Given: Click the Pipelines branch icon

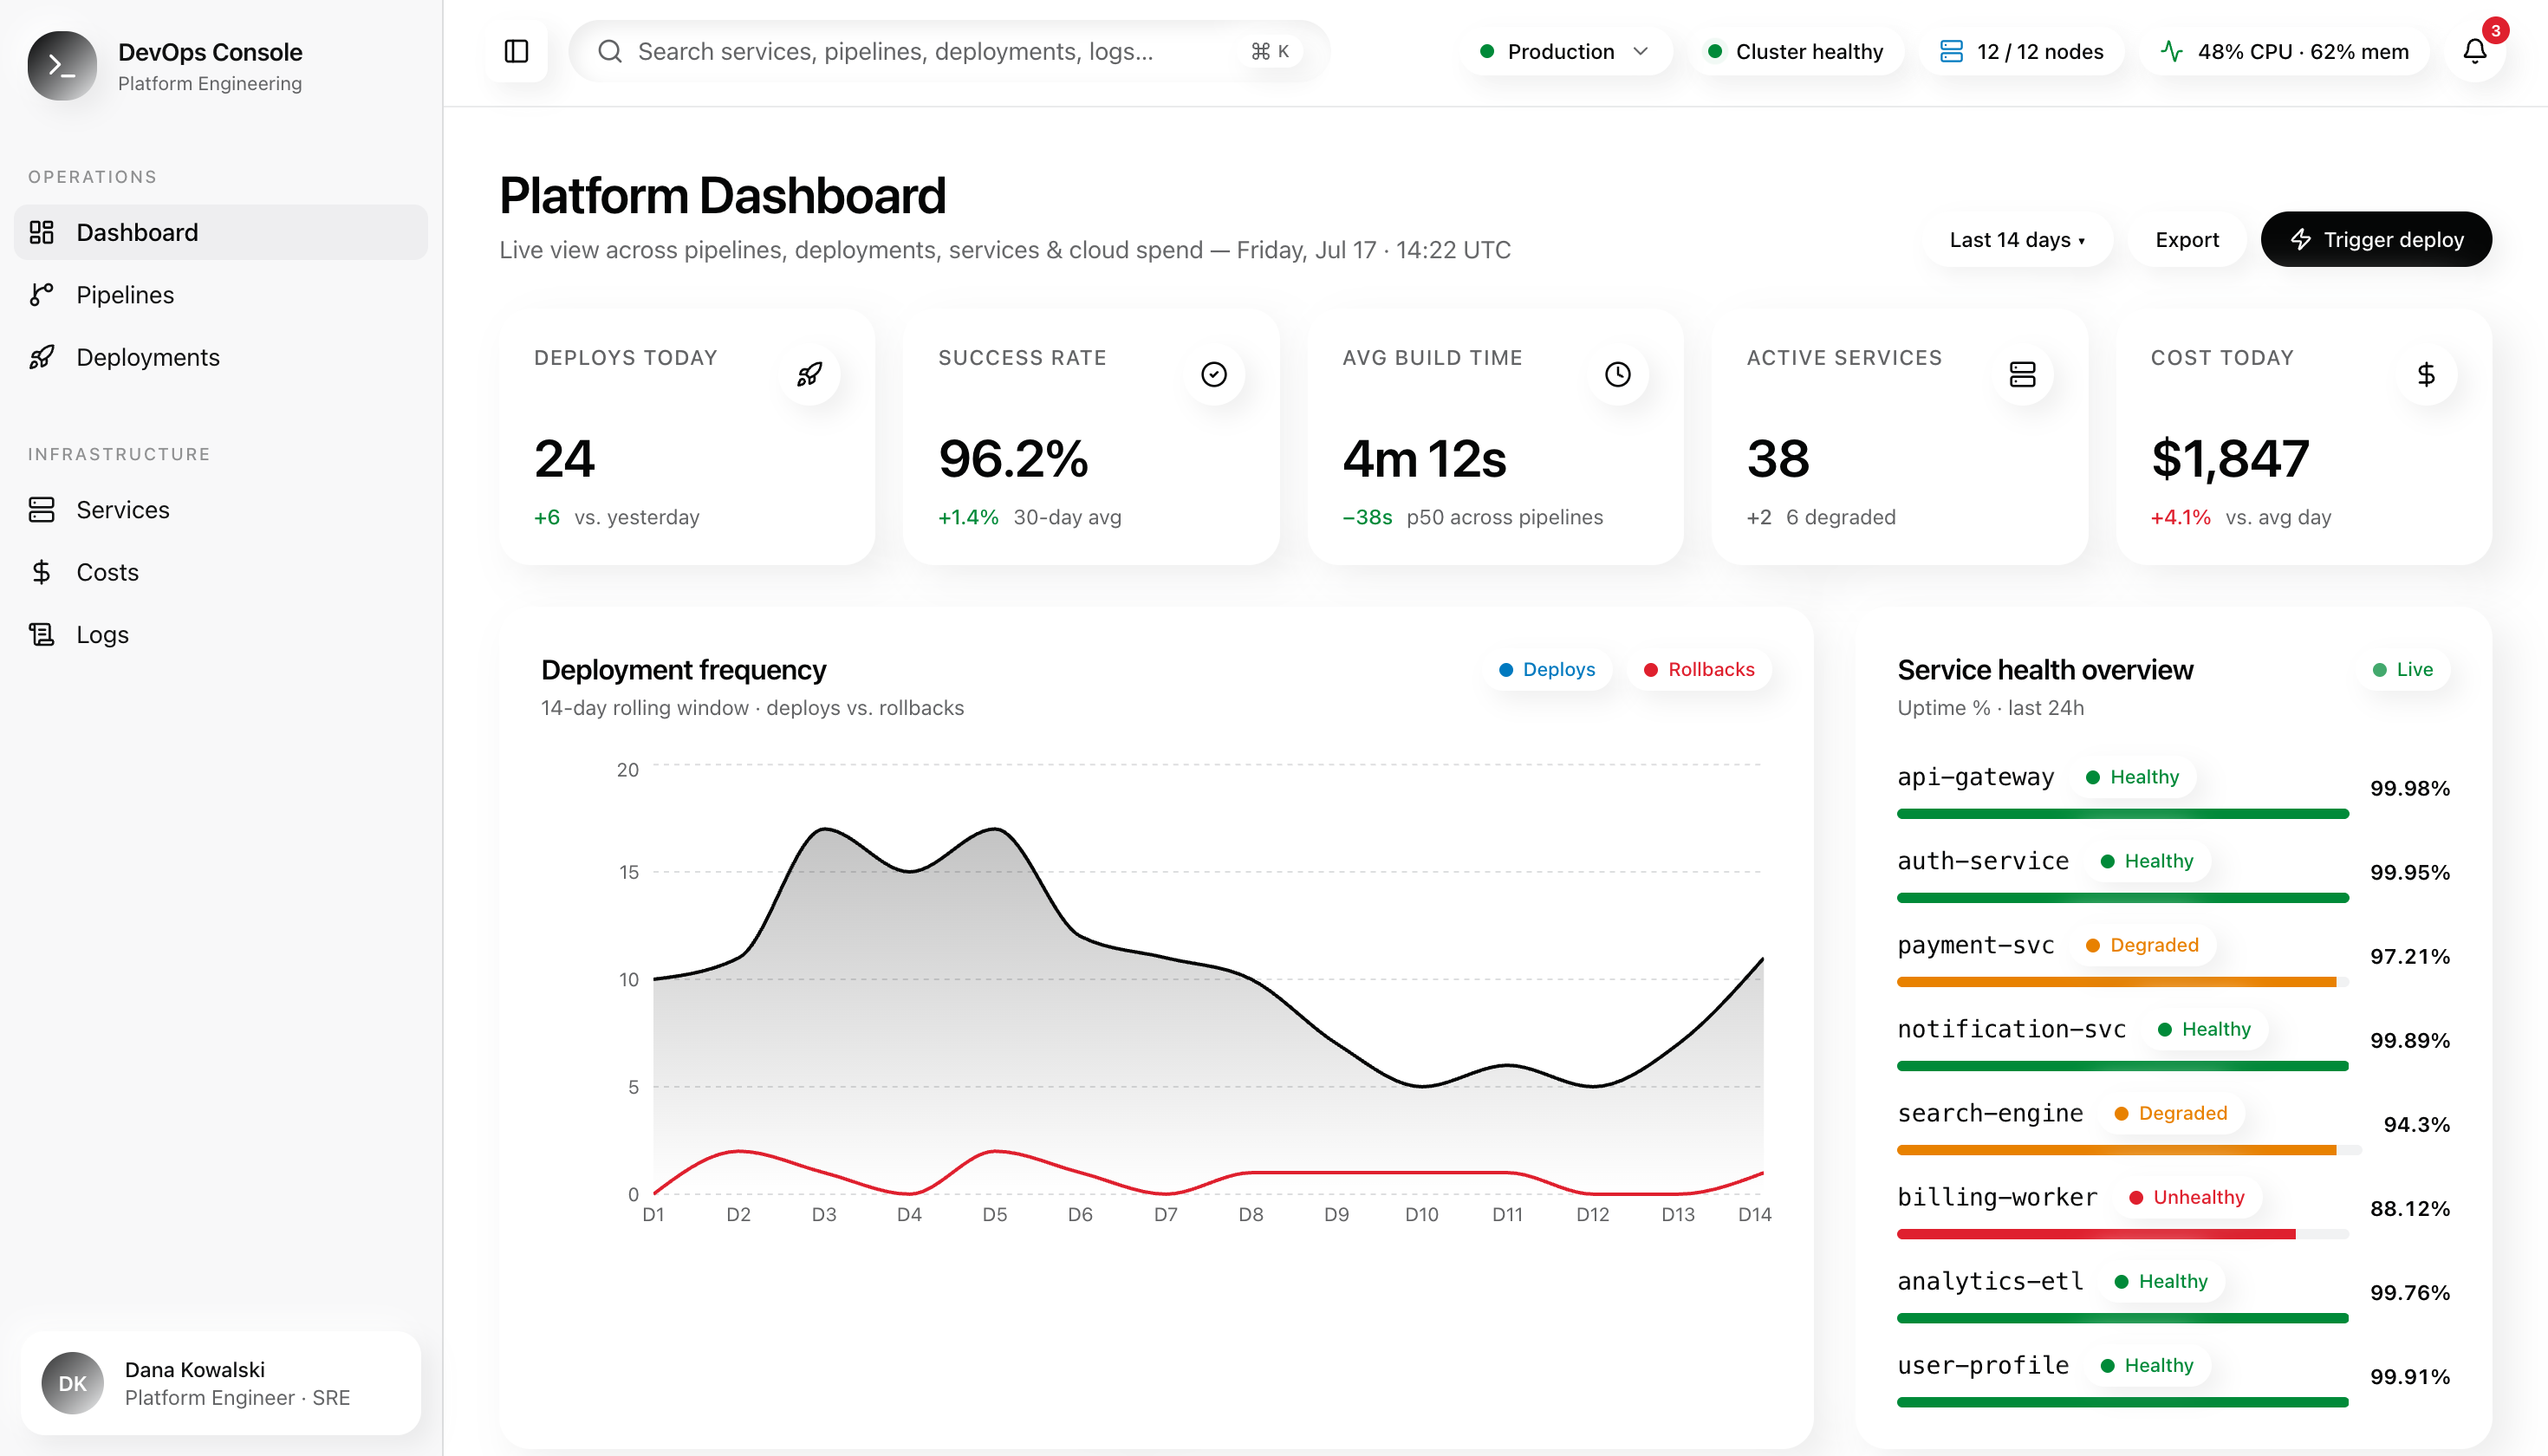Looking at the screenshot, I should coord(41,294).
